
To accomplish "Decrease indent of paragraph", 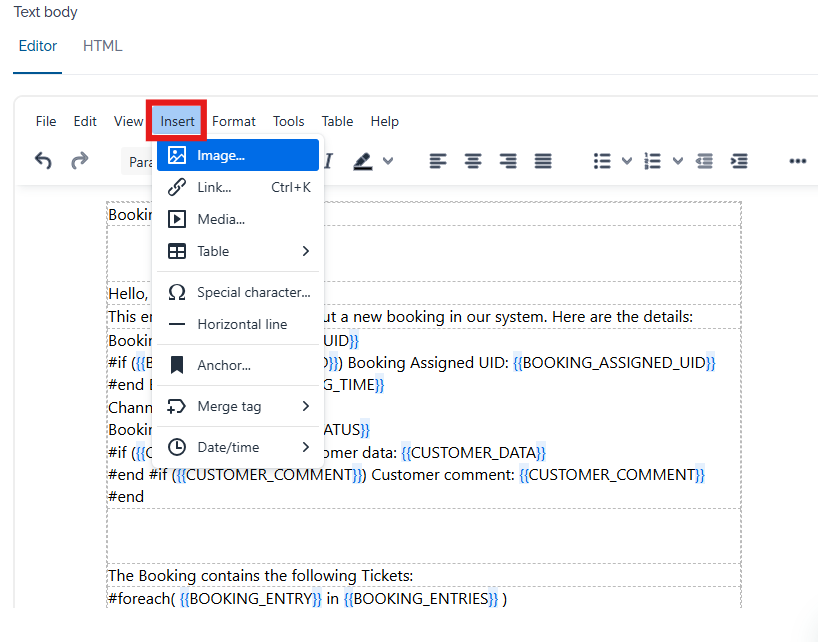I will pyautogui.click(x=704, y=161).
